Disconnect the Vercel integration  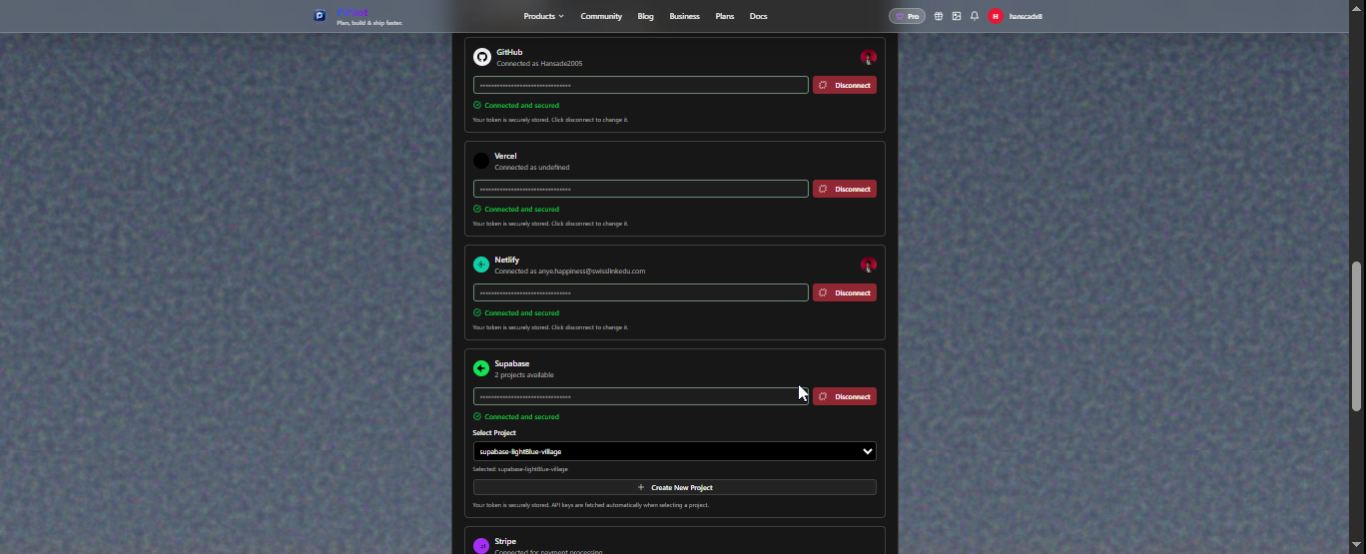click(844, 189)
